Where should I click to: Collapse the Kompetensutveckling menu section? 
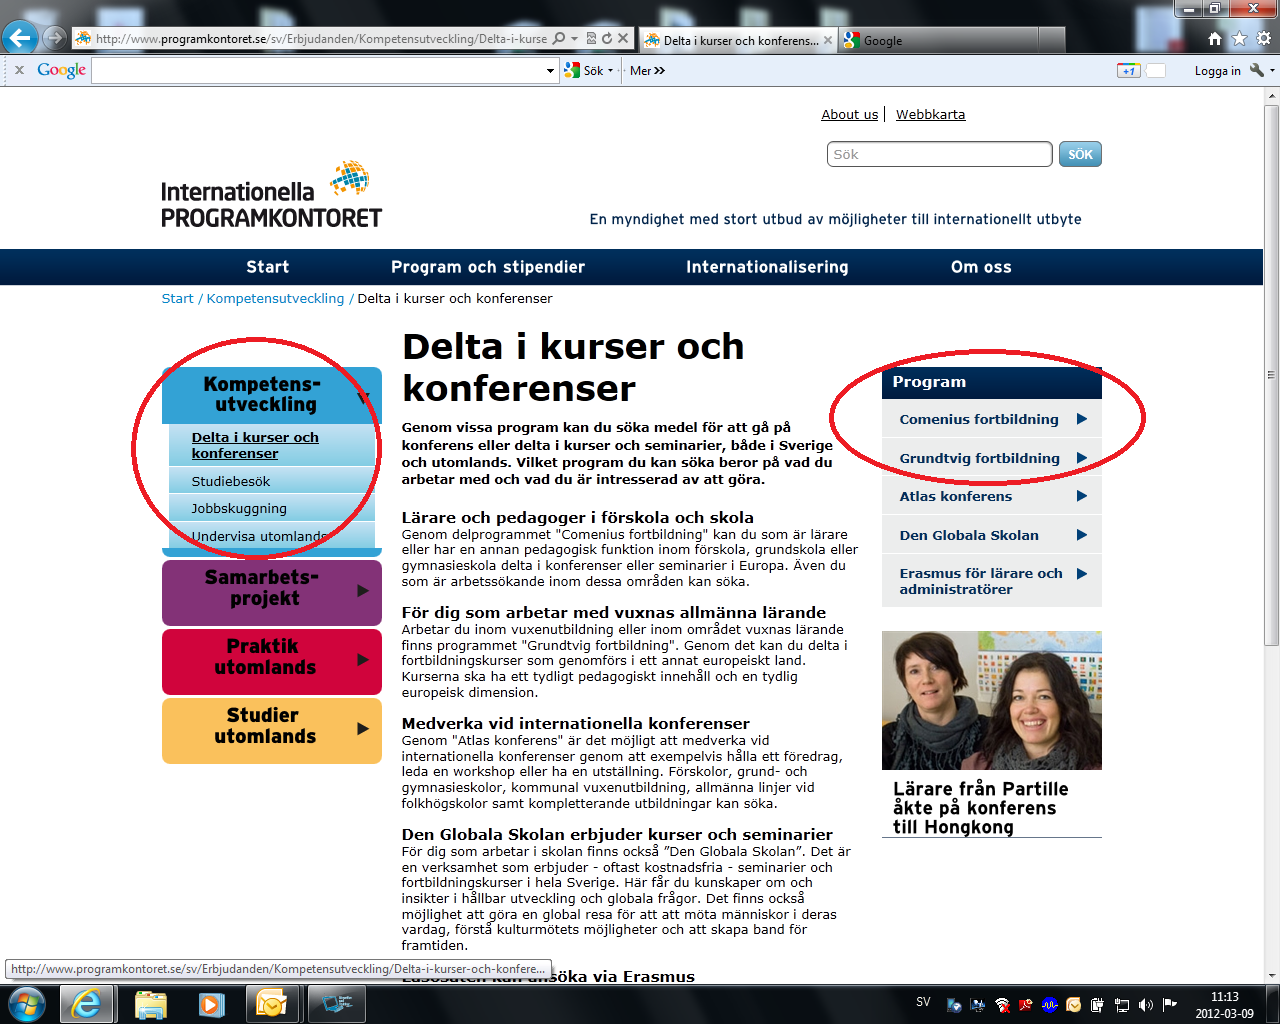[363, 397]
